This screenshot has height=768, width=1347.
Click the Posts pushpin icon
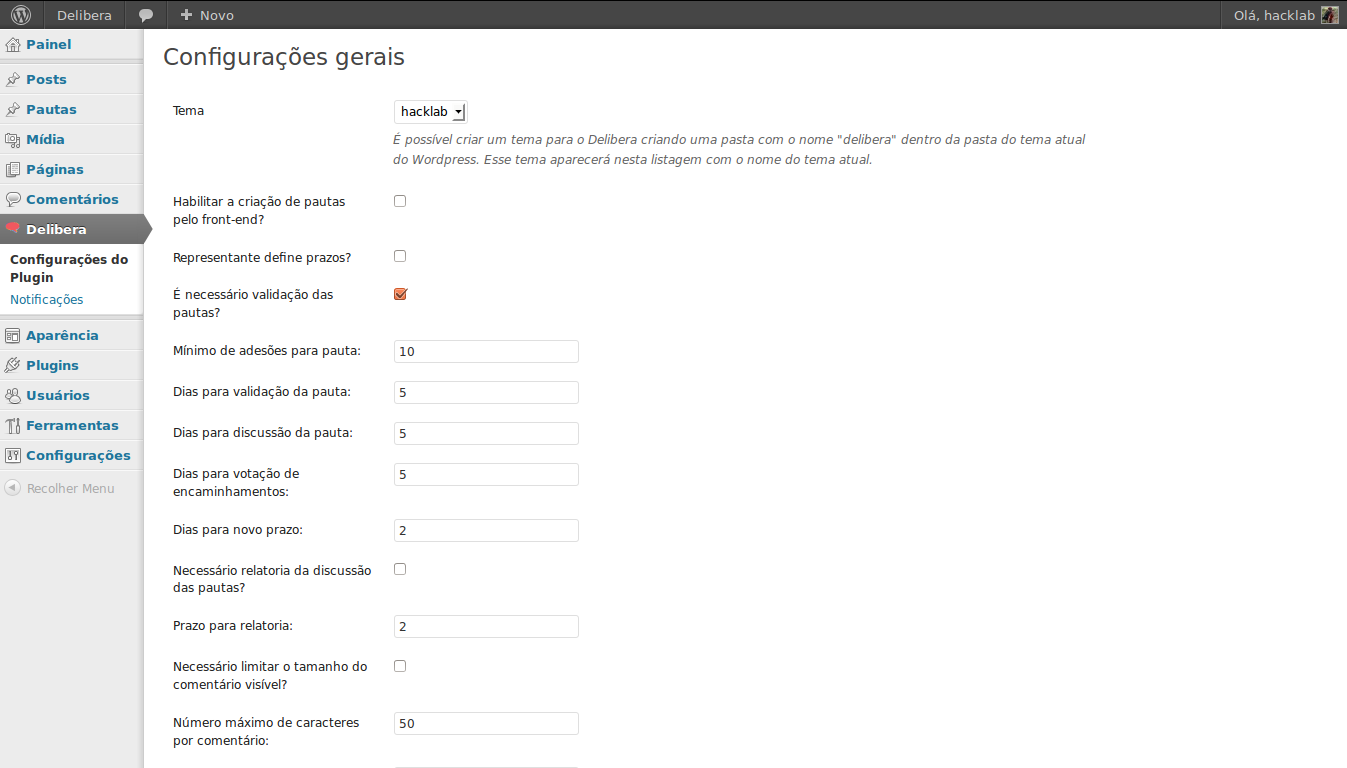coord(13,79)
